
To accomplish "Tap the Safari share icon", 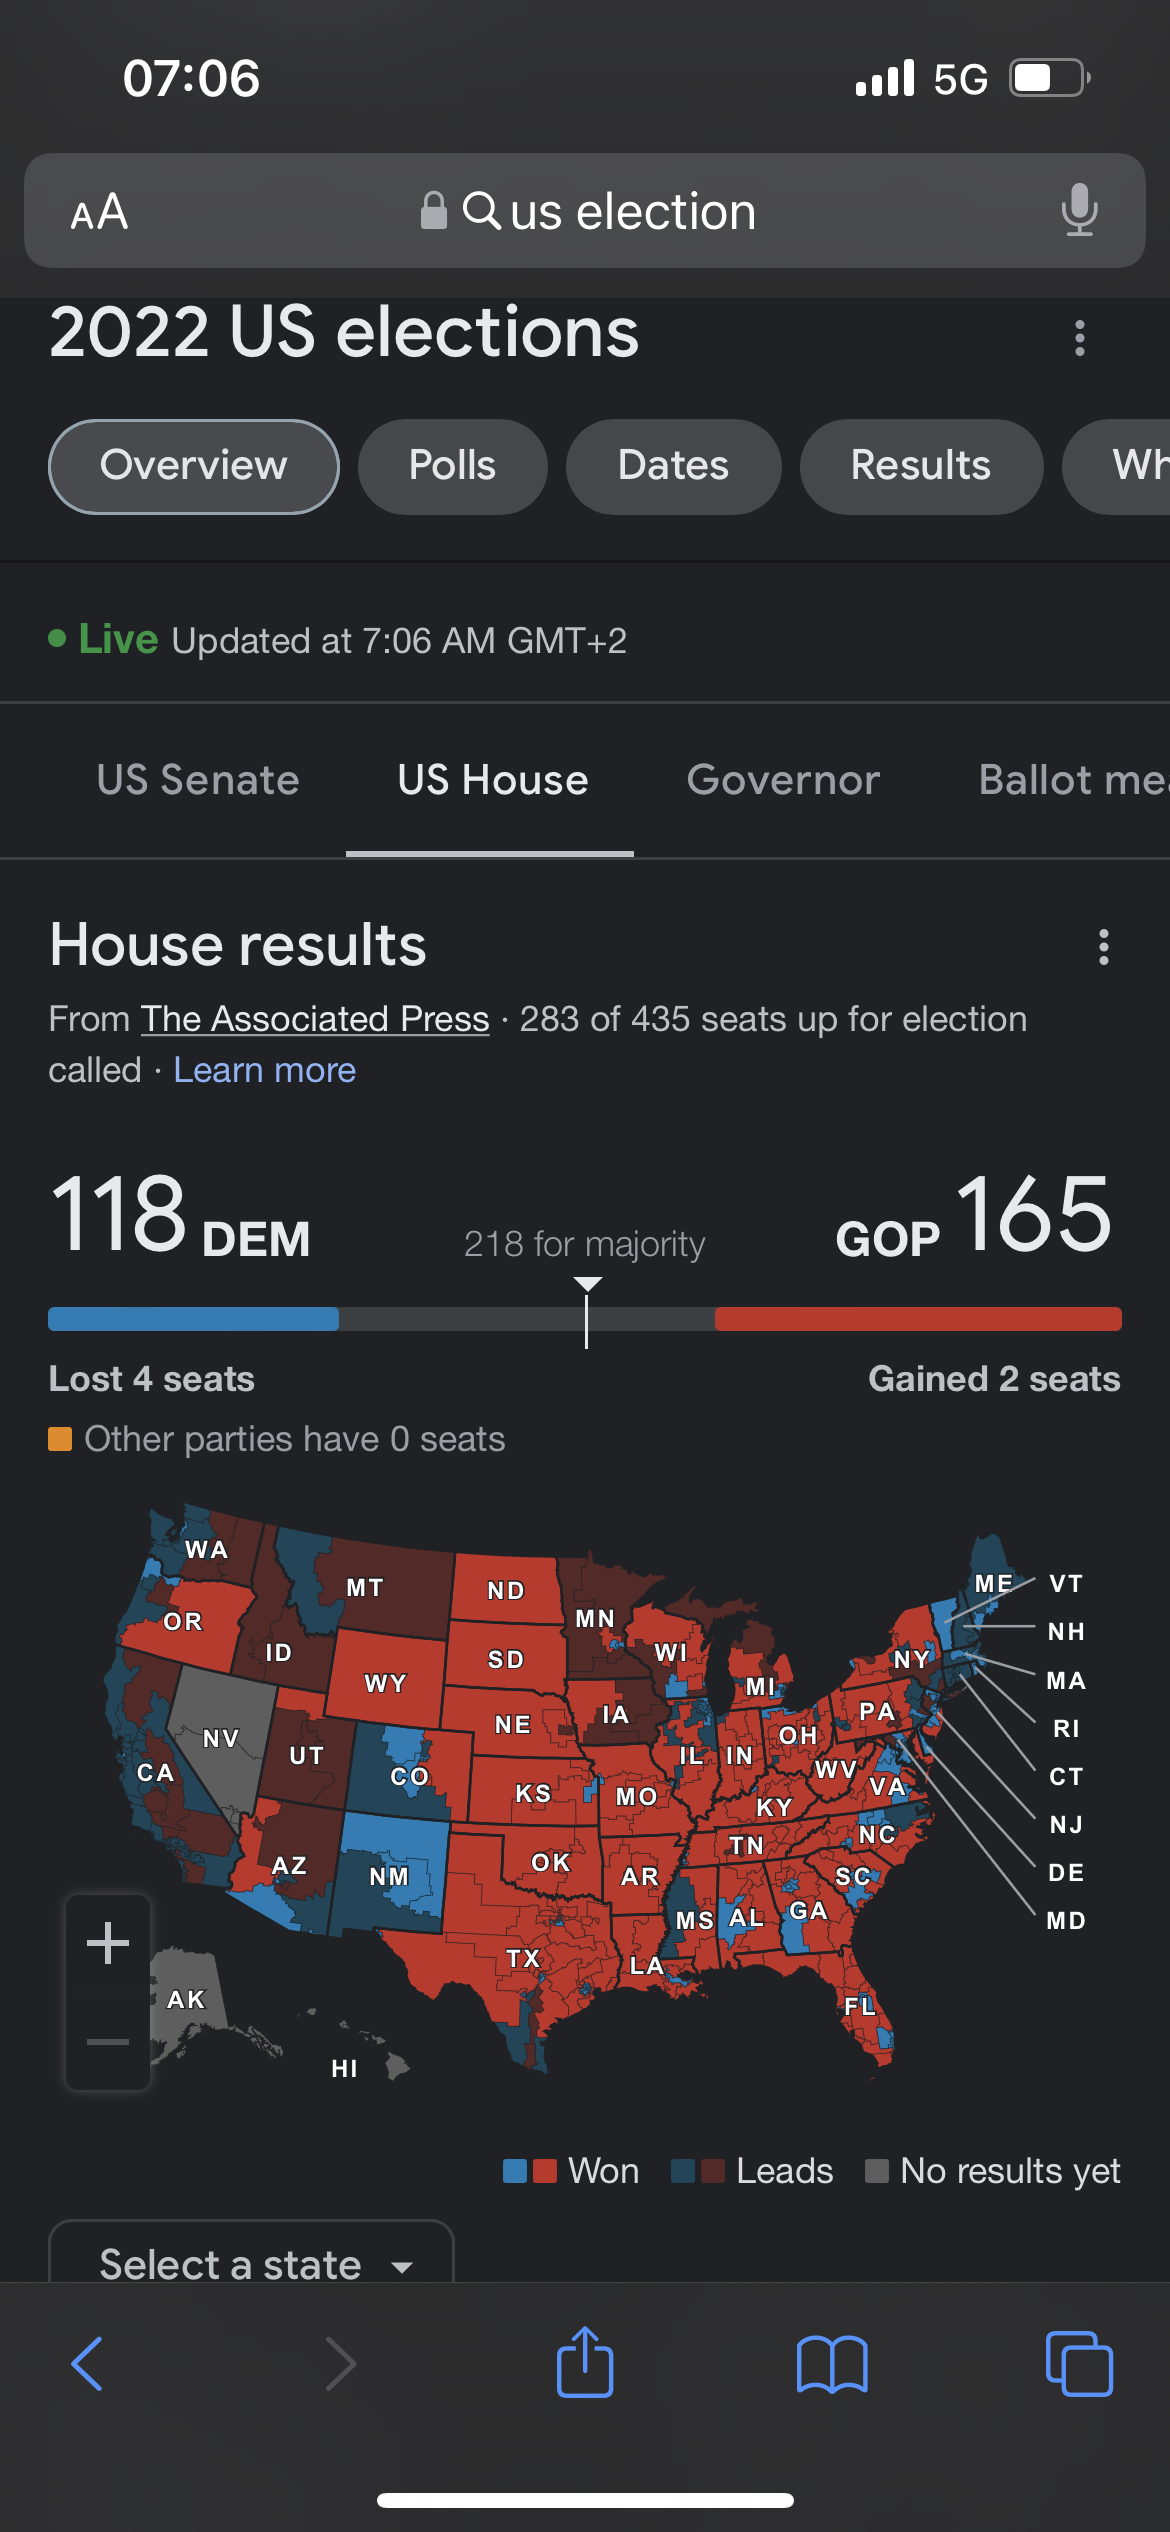I will point(585,2362).
